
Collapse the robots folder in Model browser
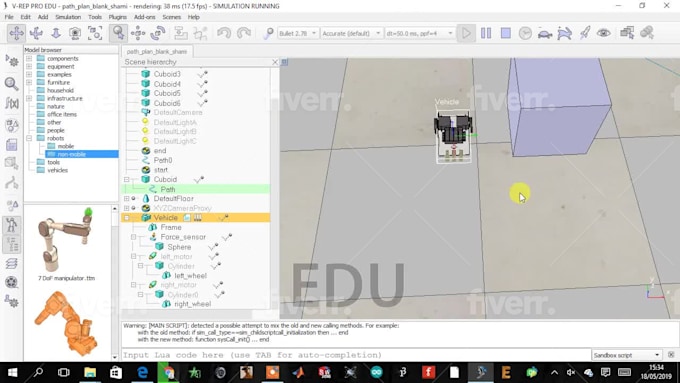tap(29, 138)
